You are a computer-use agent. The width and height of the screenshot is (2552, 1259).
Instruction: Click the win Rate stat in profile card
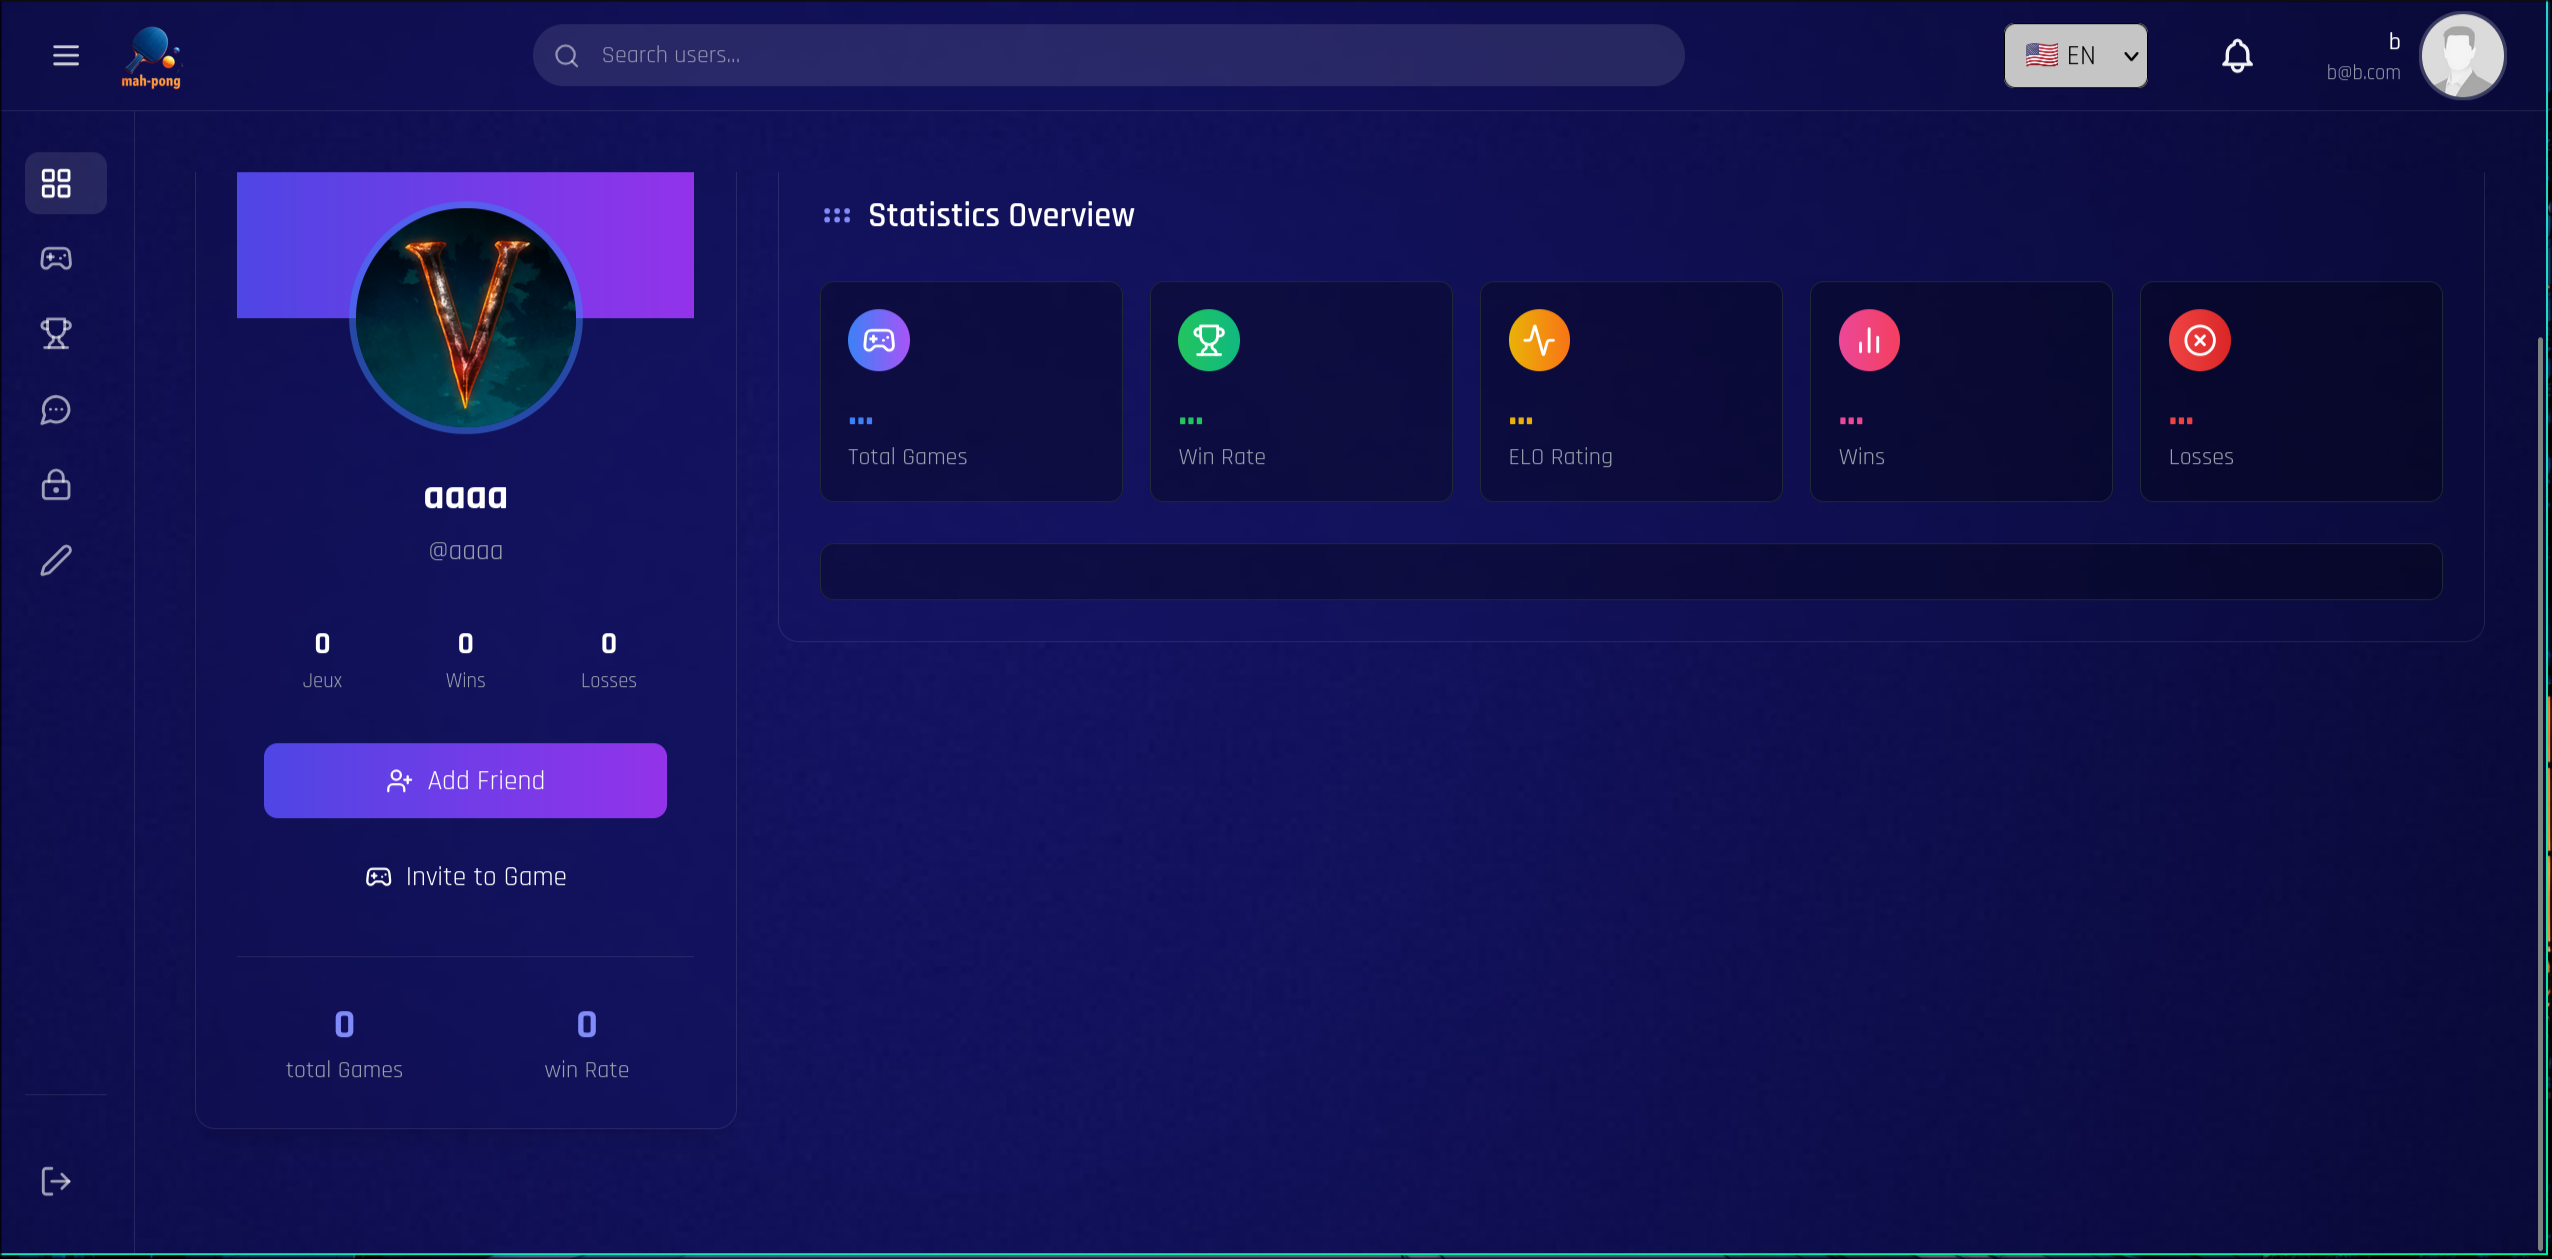pyautogui.click(x=586, y=1045)
